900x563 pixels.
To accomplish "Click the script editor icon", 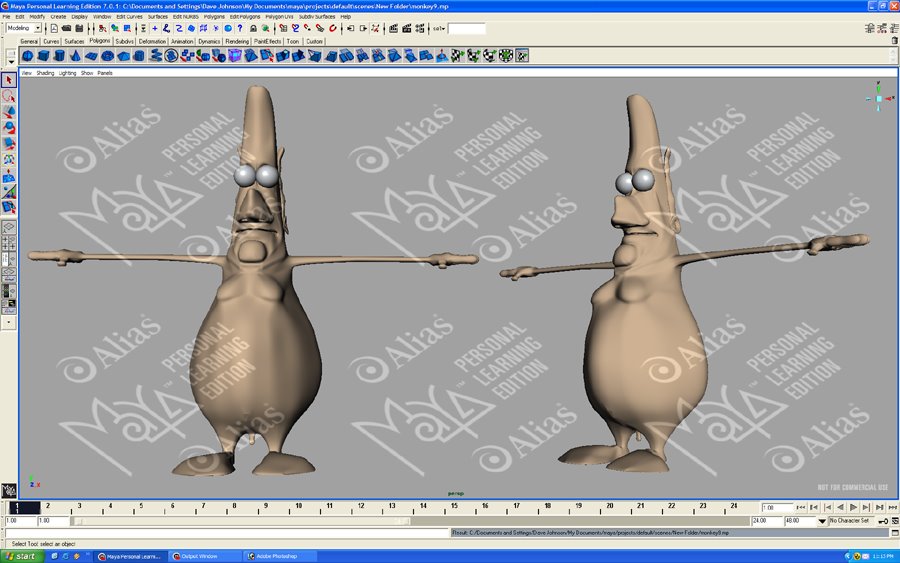I will (895, 533).
